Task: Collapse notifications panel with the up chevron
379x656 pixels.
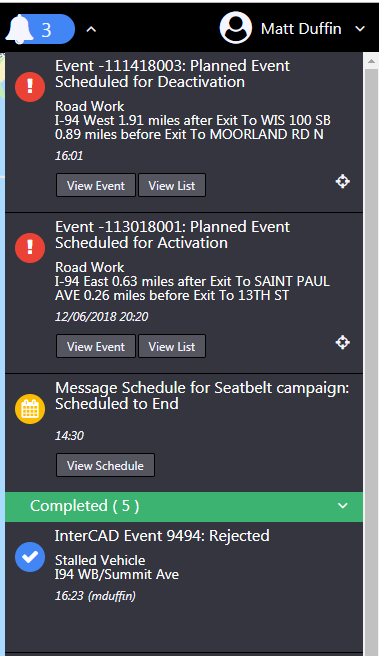Action: click(x=91, y=29)
